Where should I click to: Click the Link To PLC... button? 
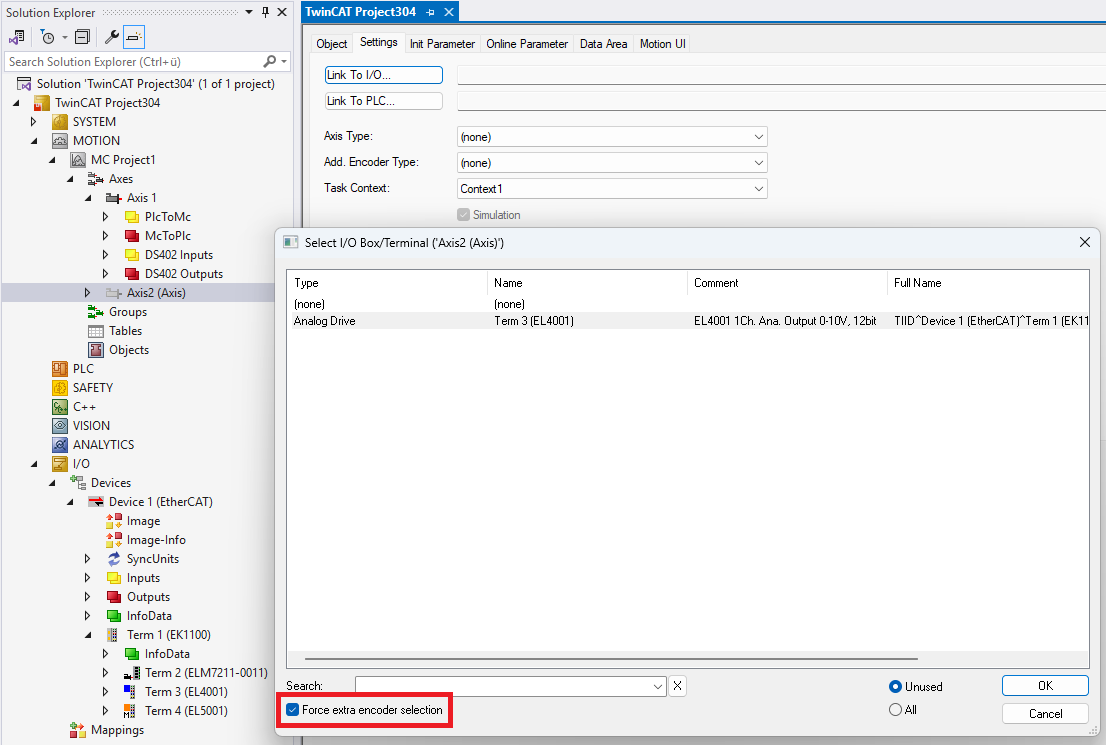384,101
